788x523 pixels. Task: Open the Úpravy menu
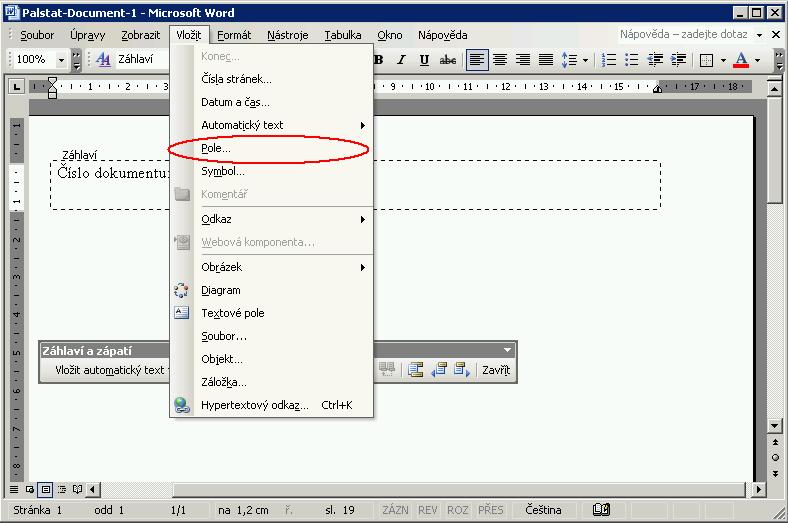[x=88, y=35]
